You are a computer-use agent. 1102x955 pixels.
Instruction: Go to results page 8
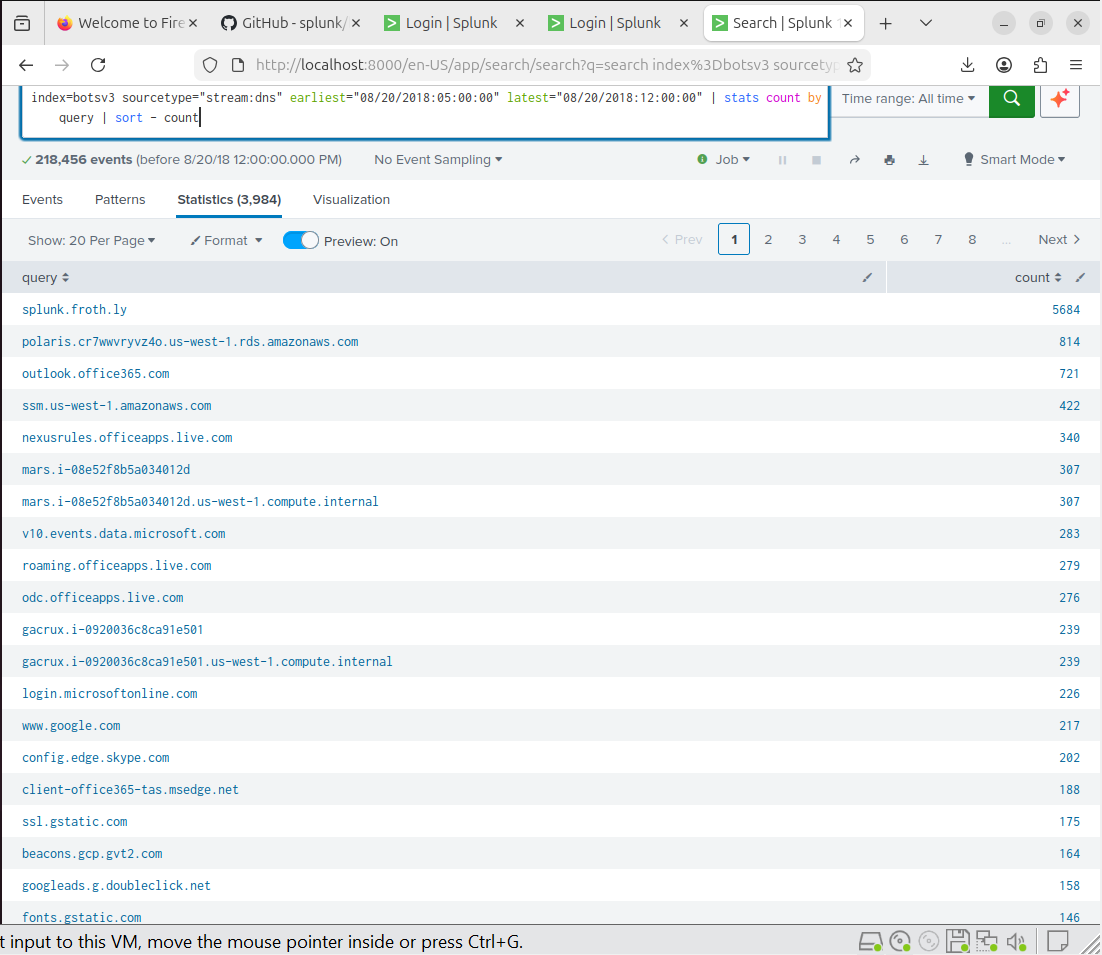(x=972, y=240)
